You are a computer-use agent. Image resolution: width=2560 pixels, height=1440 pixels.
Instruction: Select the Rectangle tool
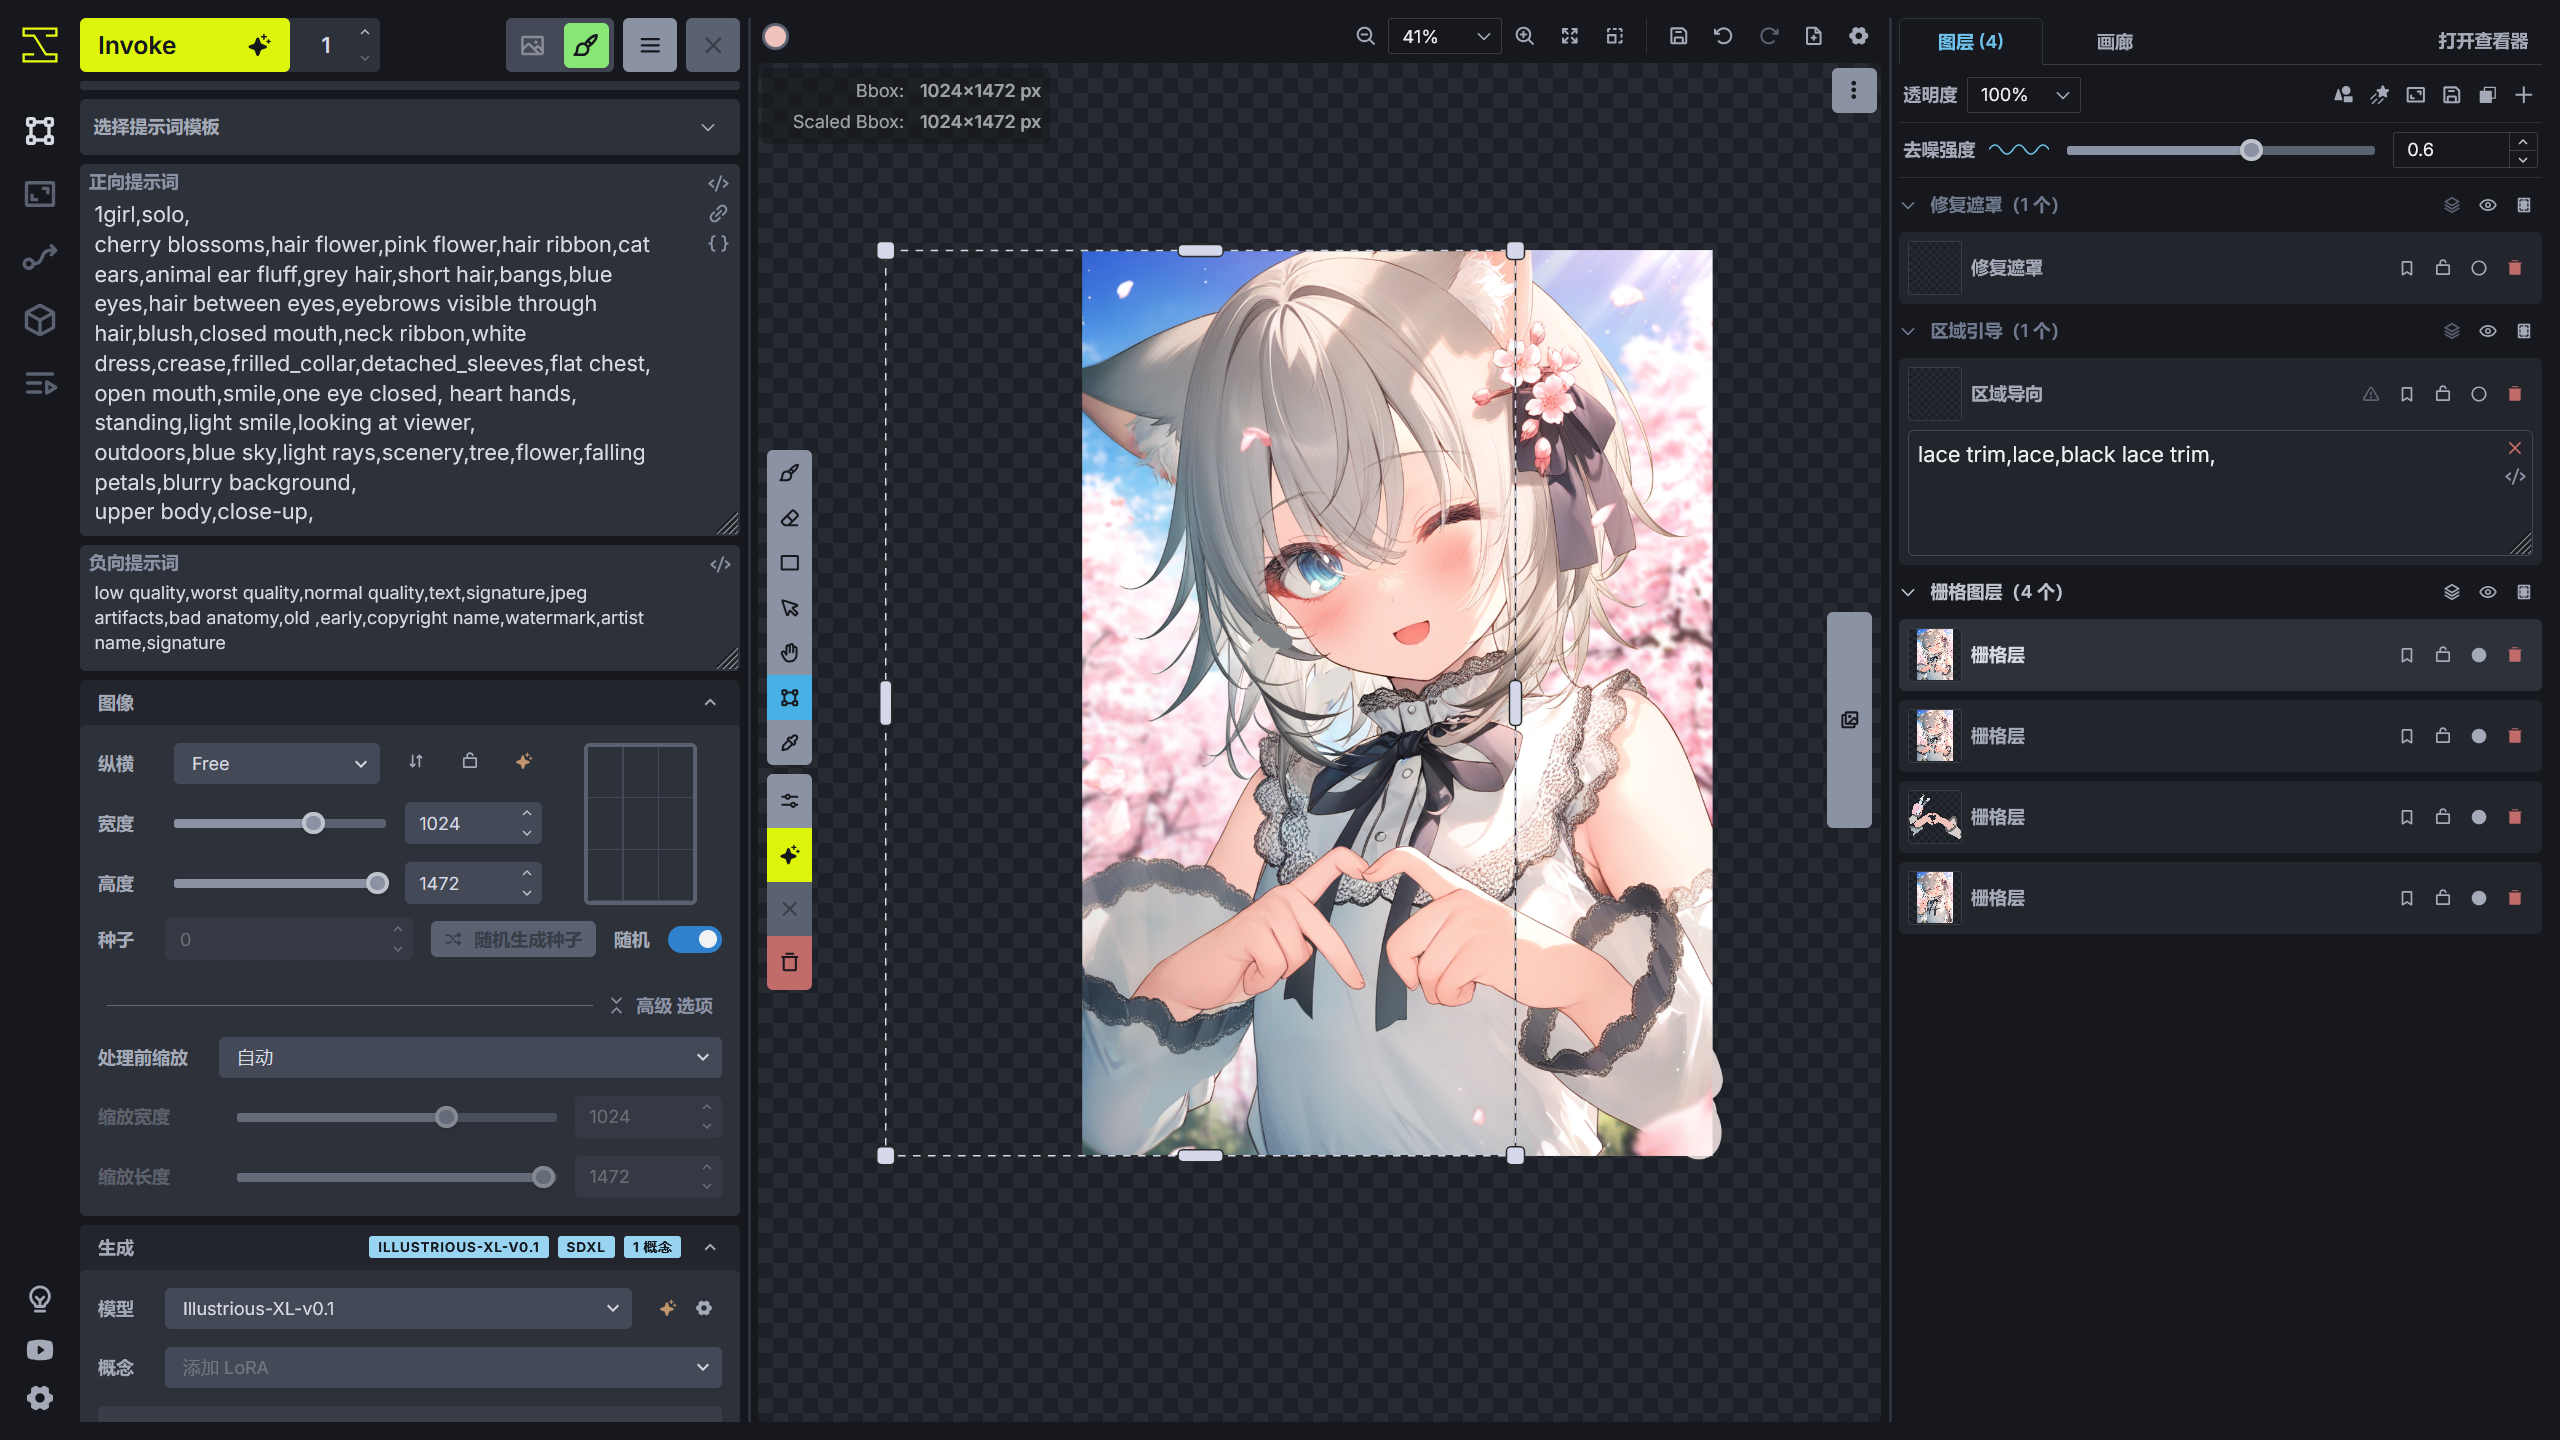789,563
